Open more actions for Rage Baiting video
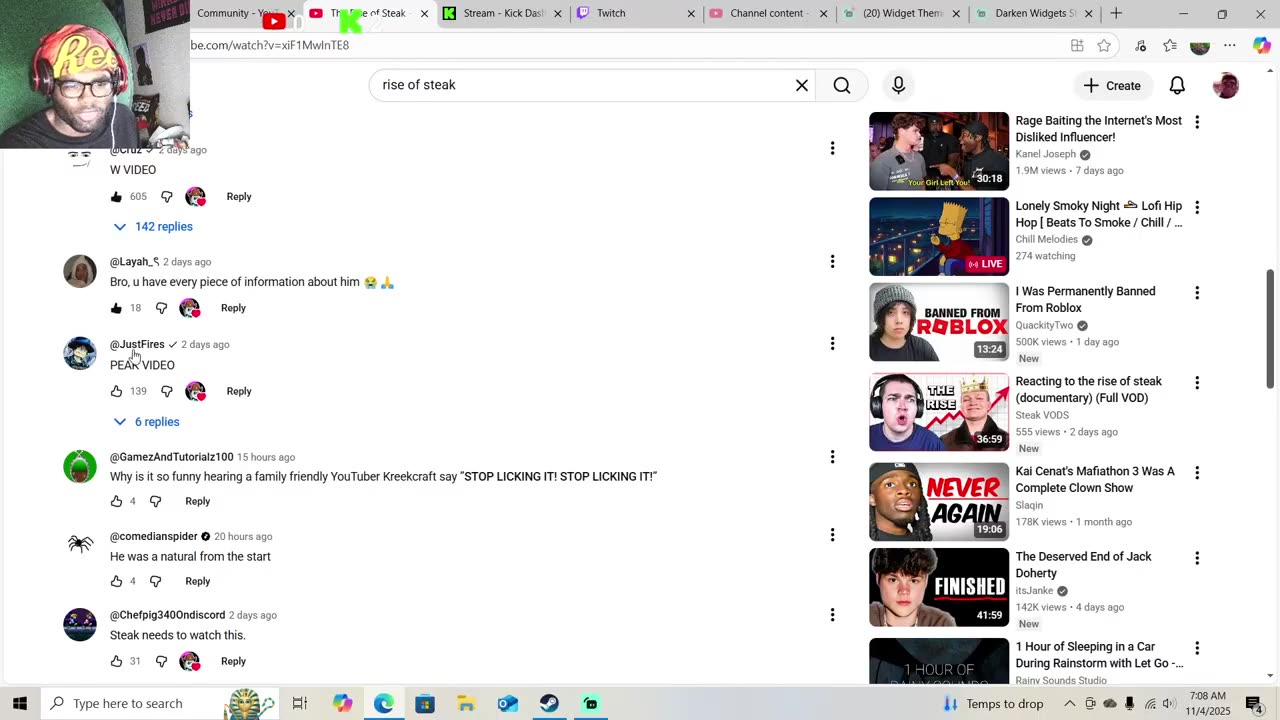1280x720 pixels. (x=1197, y=121)
